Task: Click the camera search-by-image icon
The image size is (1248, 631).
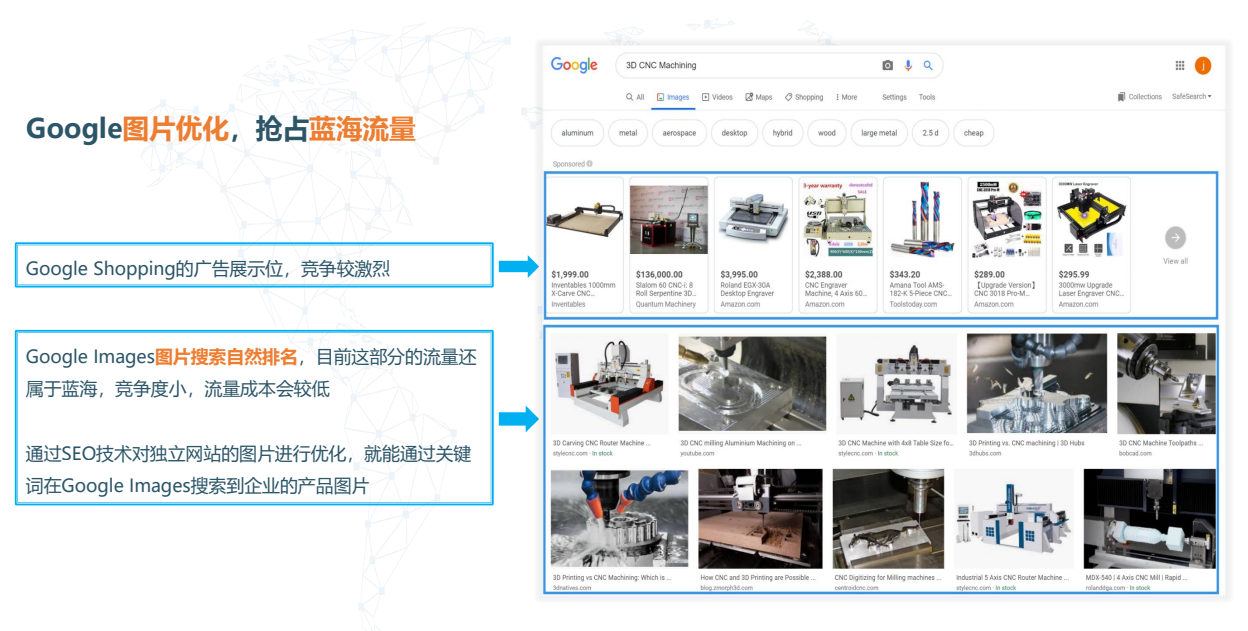Action: coord(887,66)
